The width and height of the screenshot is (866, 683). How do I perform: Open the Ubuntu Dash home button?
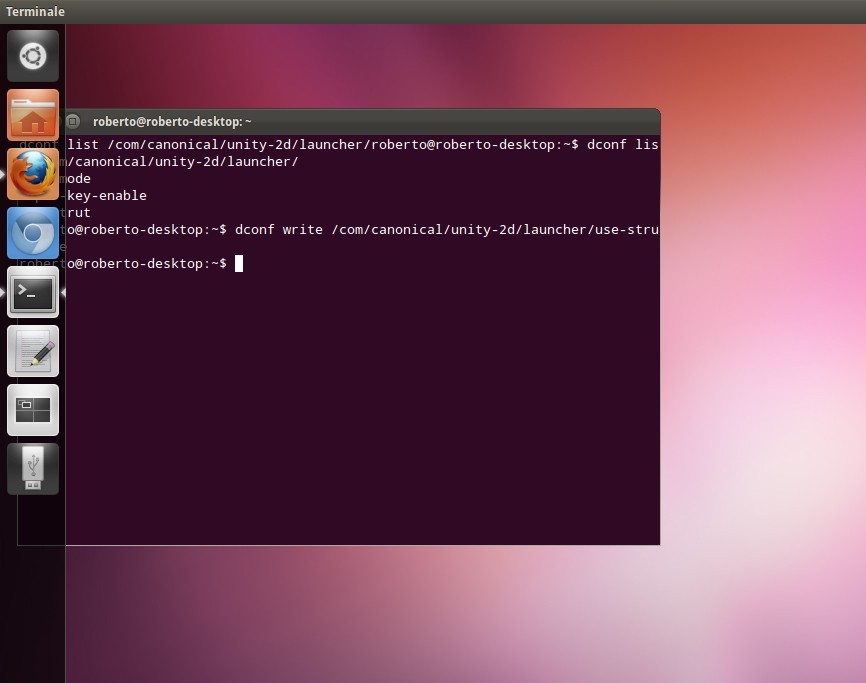click(33, 56)
